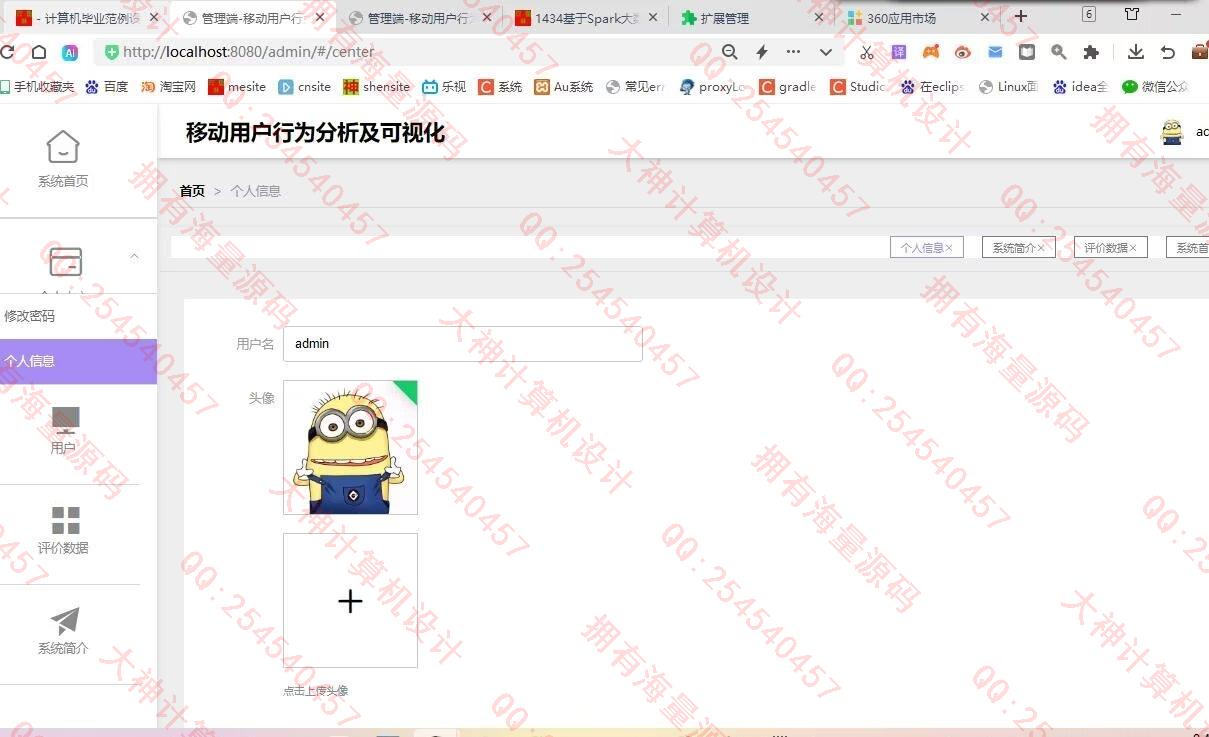Open the 系统首页 house icon
The height and width of the screenshot is (737, 1209).
[63, 147]
